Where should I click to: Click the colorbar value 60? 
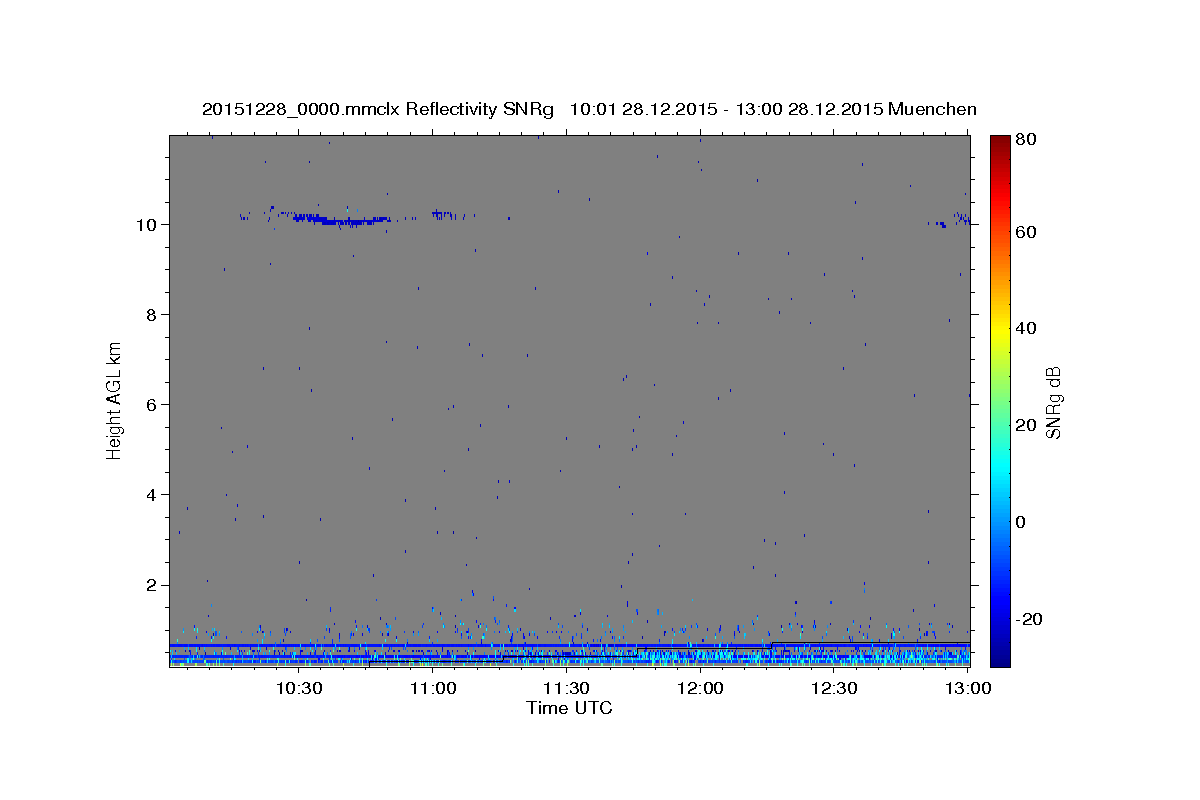(x=1027, y=232)
